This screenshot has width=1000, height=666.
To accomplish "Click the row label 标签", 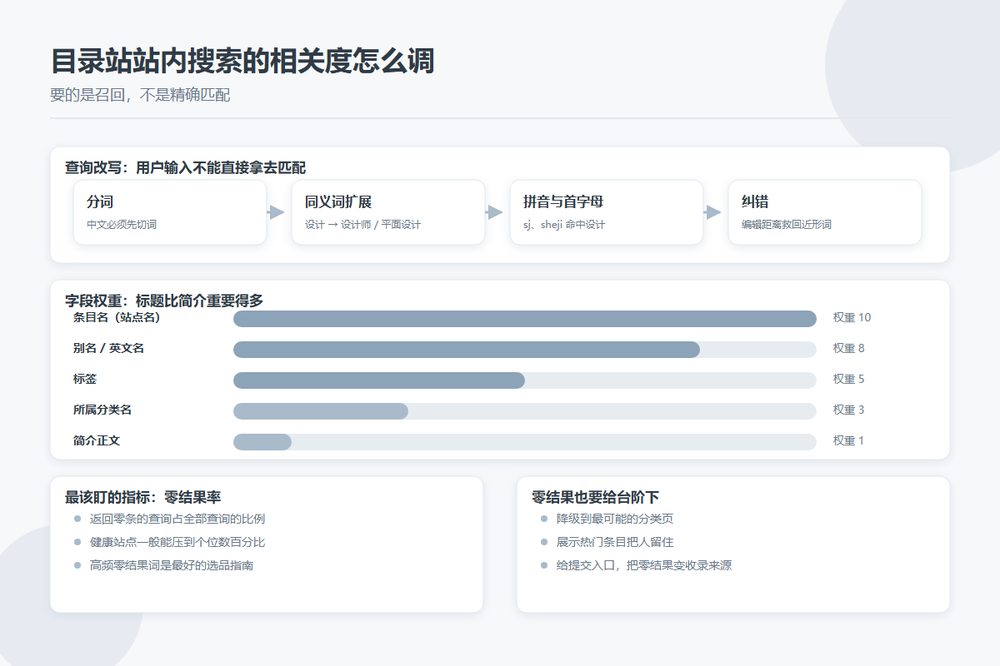I will 85,379.
